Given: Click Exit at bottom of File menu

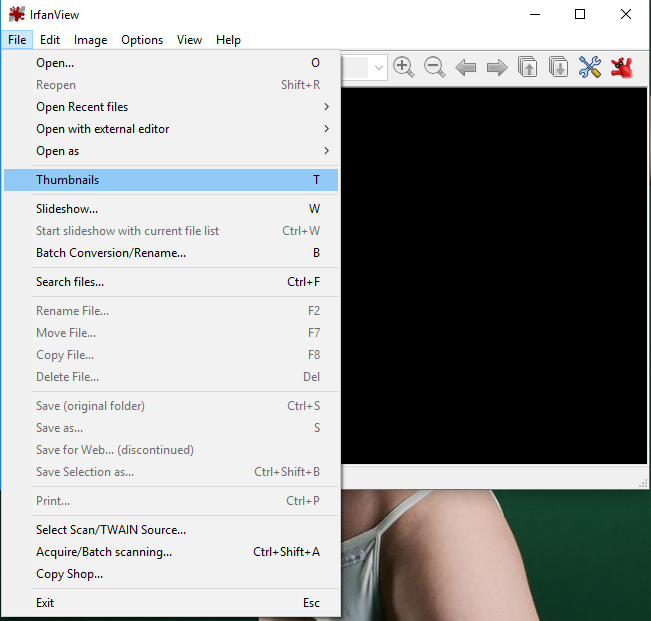Looking at the screenshot, I should coord(171,603).
